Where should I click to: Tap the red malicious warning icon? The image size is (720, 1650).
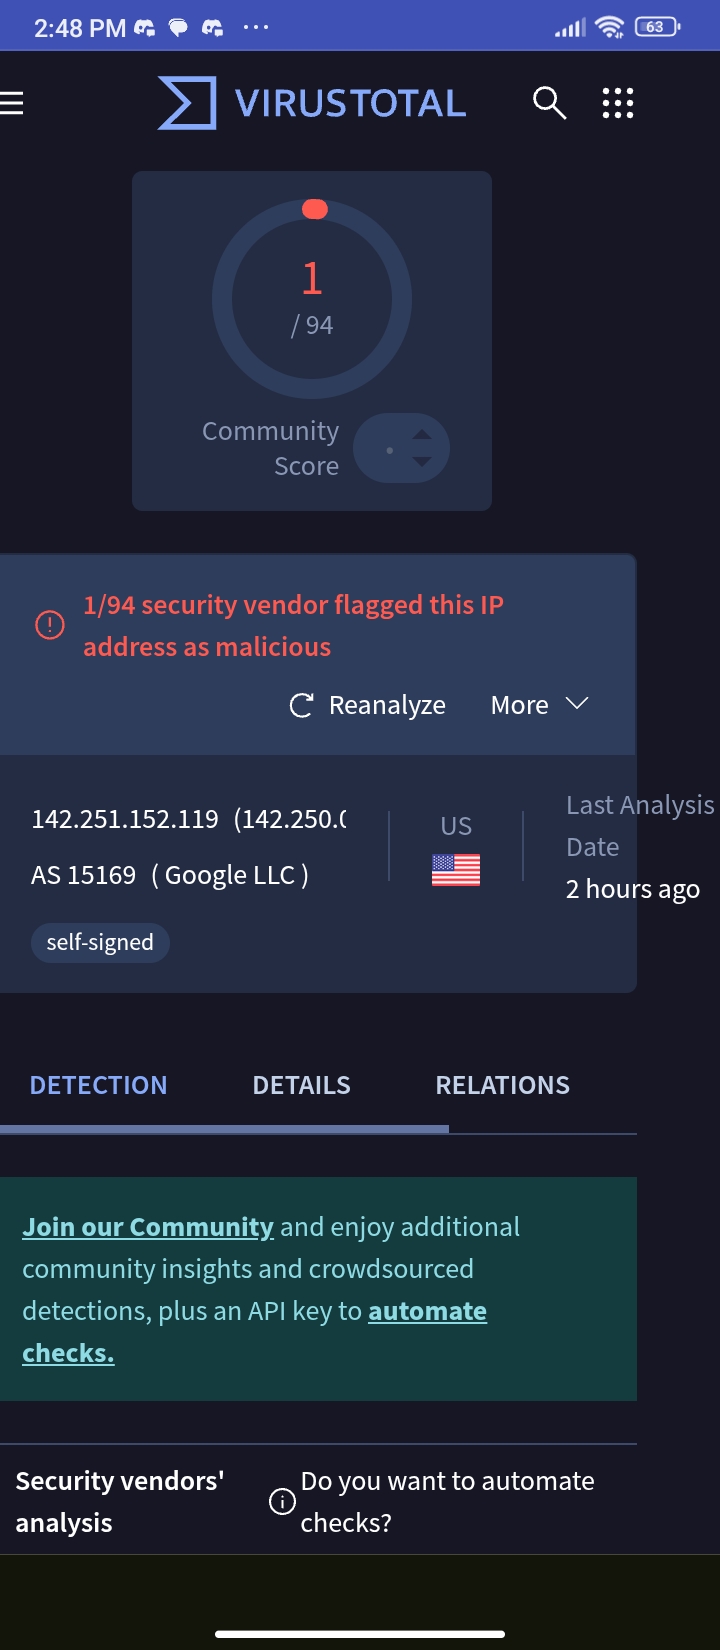coord(50,625)
